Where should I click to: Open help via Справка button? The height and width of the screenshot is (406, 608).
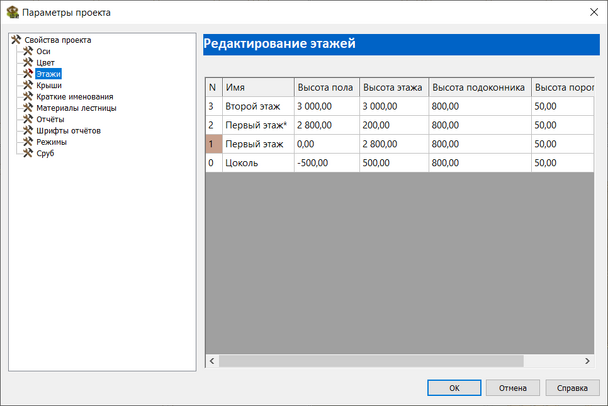click(572, 388)
